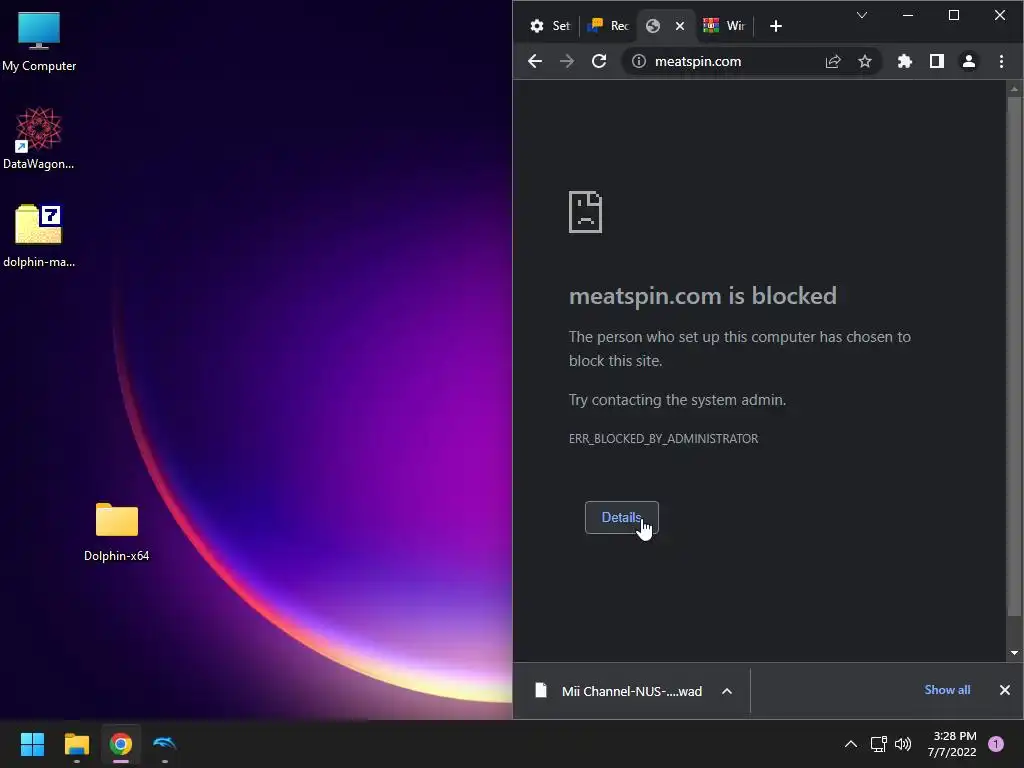Click Show all downloads link
This screenshot has height=768, width=1024.
click(947, 690)
